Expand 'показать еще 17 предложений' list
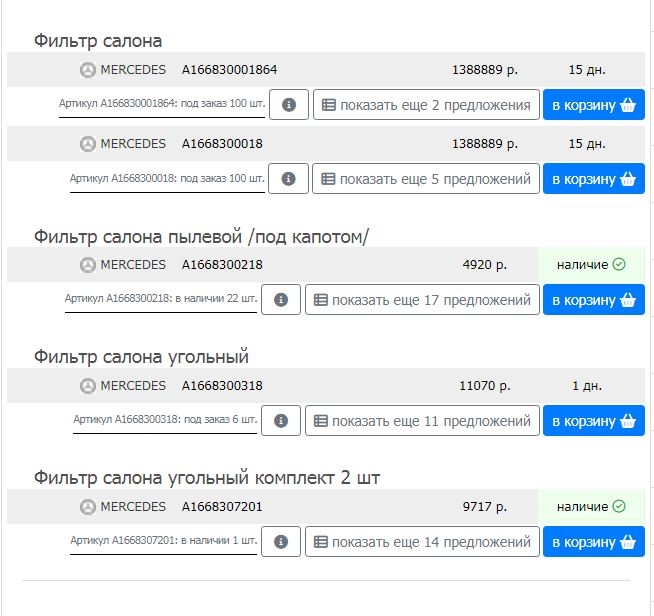This screenshot has width=654, height=616. (422, 299)
